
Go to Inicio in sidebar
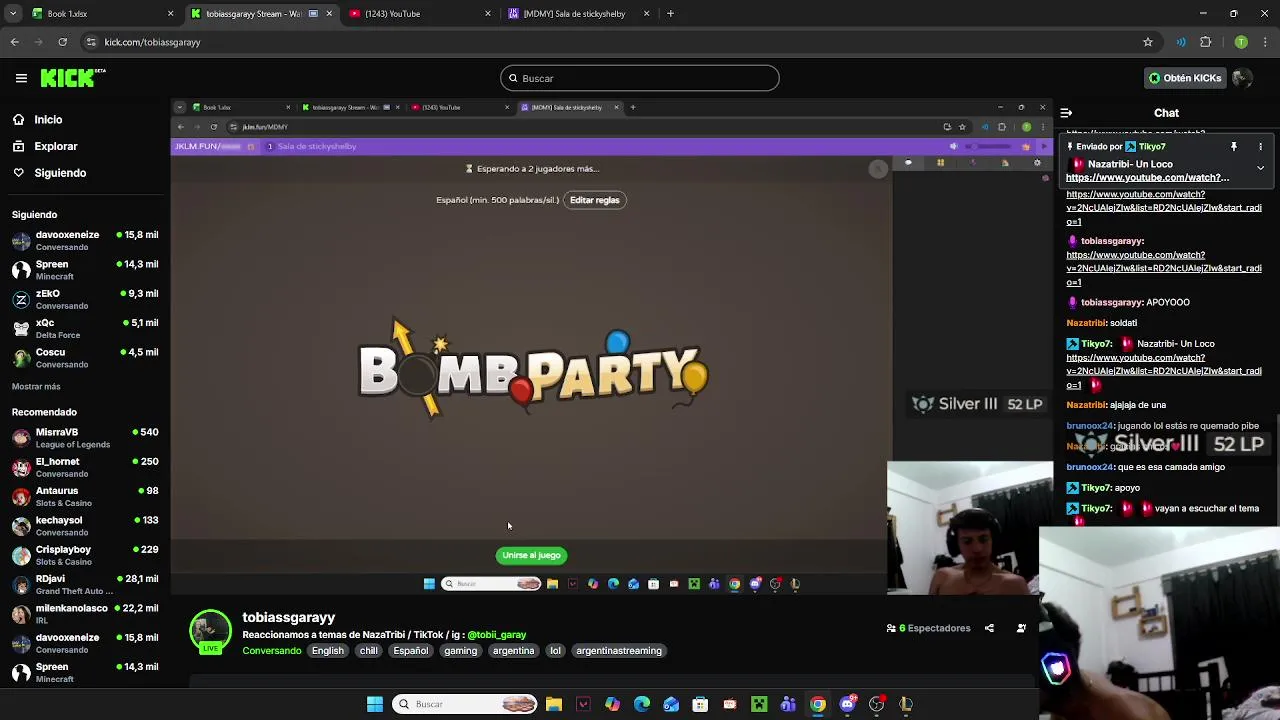click(48, 120)
